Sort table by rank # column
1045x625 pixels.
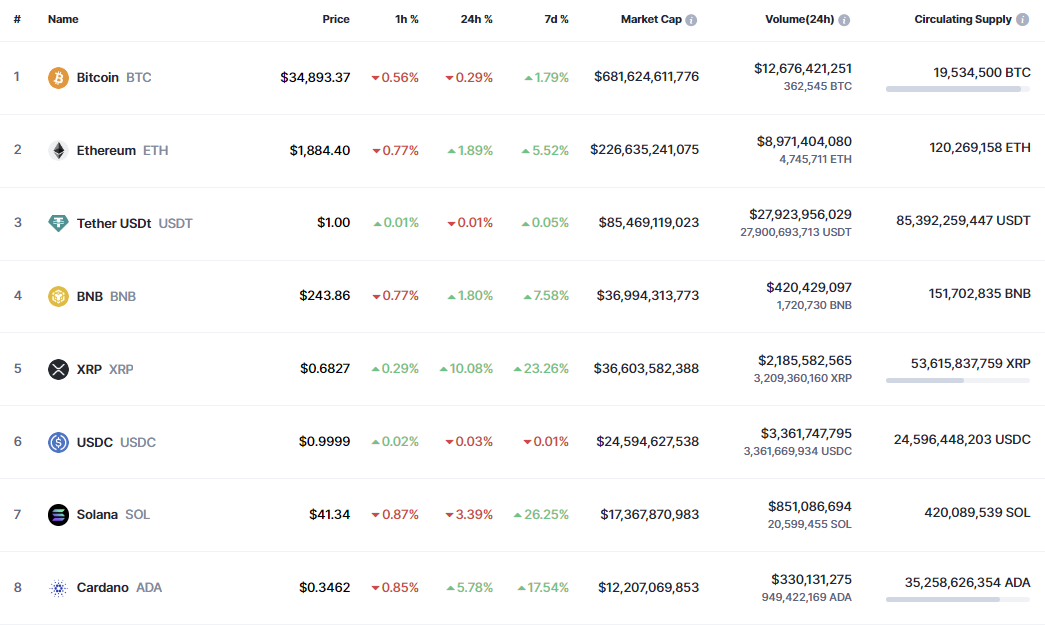click(x=17, y=19)
